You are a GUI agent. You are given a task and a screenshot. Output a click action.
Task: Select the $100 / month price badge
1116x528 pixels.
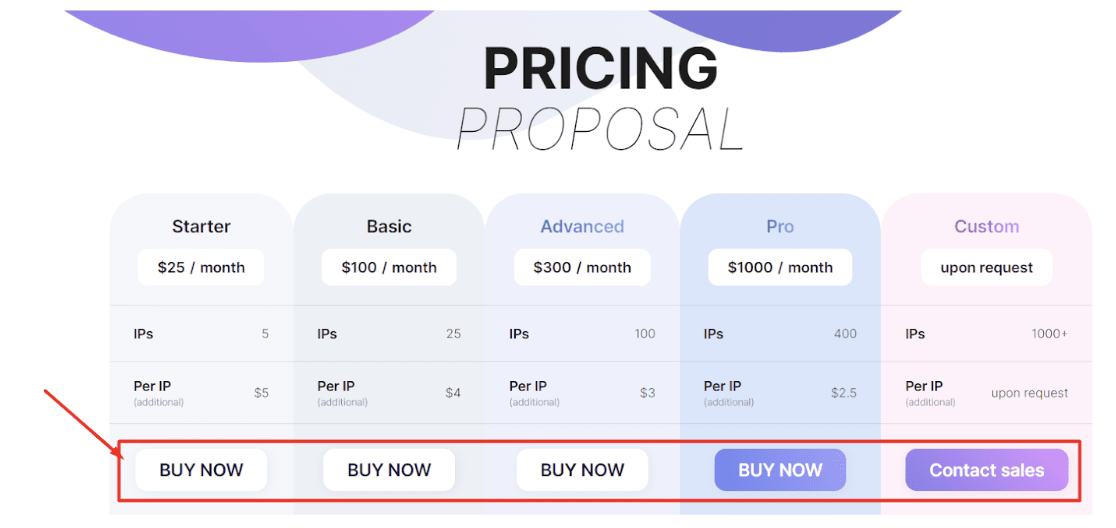[389, 267]
